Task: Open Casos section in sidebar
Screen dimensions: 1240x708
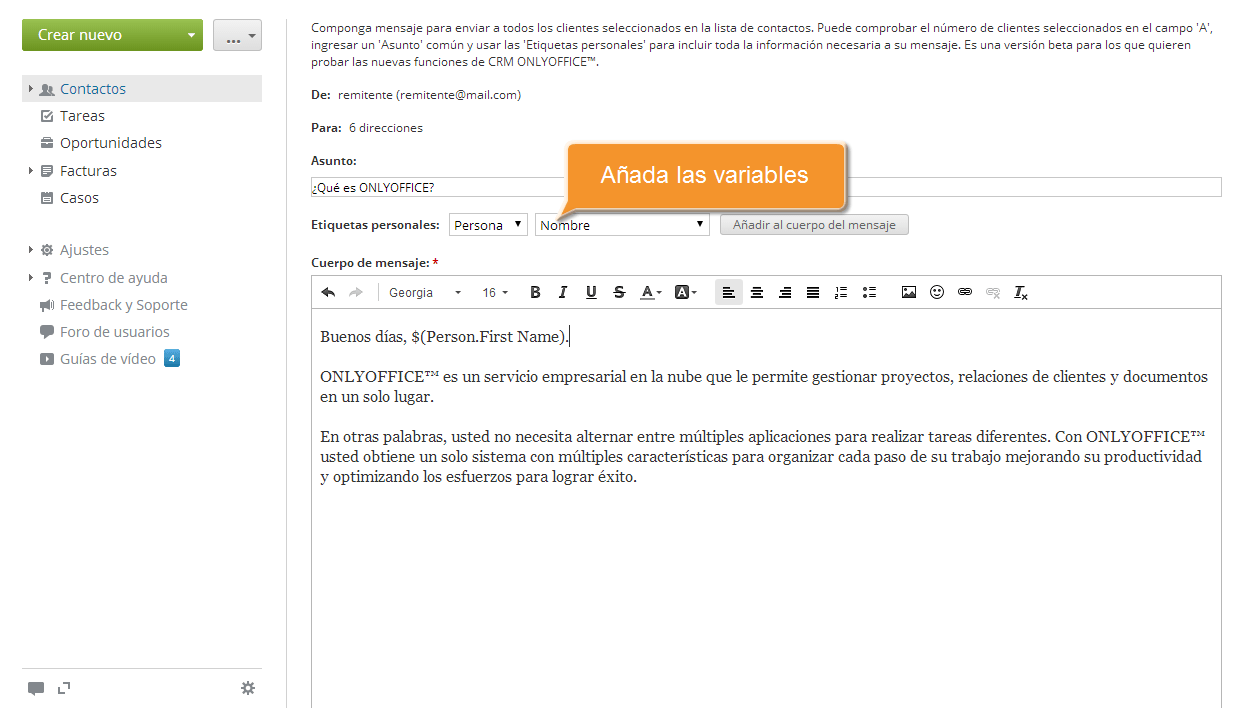Action: (79, 198)
